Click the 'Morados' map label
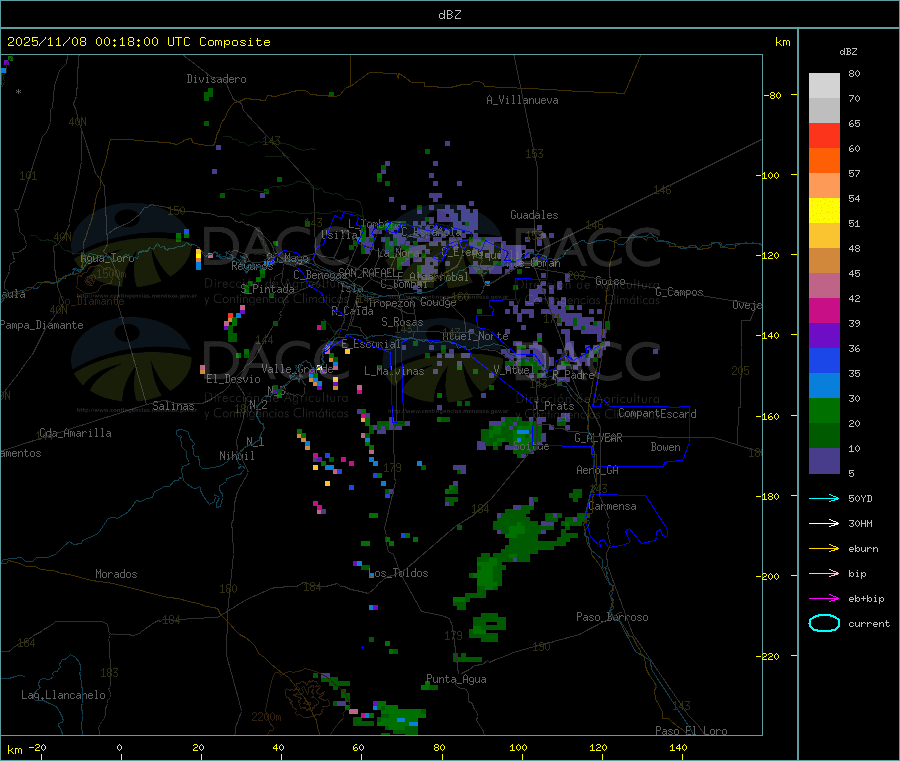 pos(116,574)
